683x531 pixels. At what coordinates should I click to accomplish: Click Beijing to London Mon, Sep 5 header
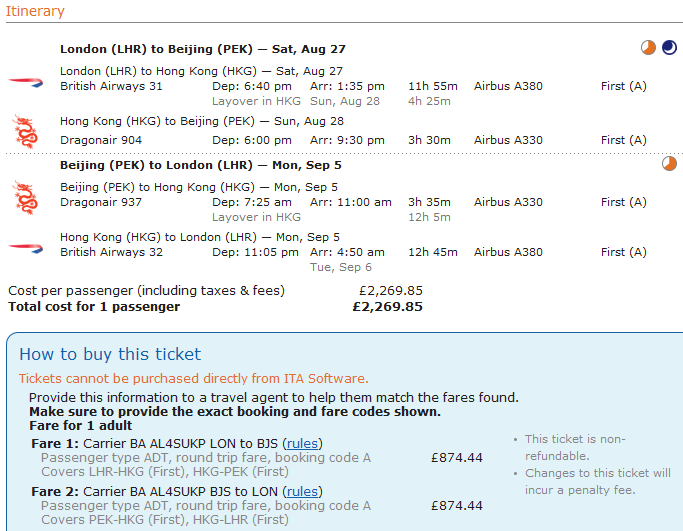pyautogui.click(x=201, y=165)
